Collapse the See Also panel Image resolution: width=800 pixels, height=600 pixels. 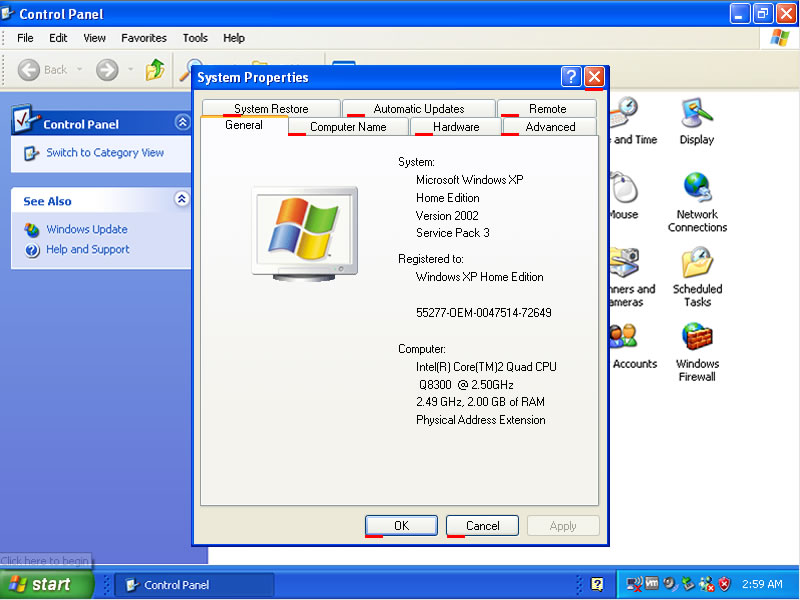pyautogui.click(x=181, y=200)
